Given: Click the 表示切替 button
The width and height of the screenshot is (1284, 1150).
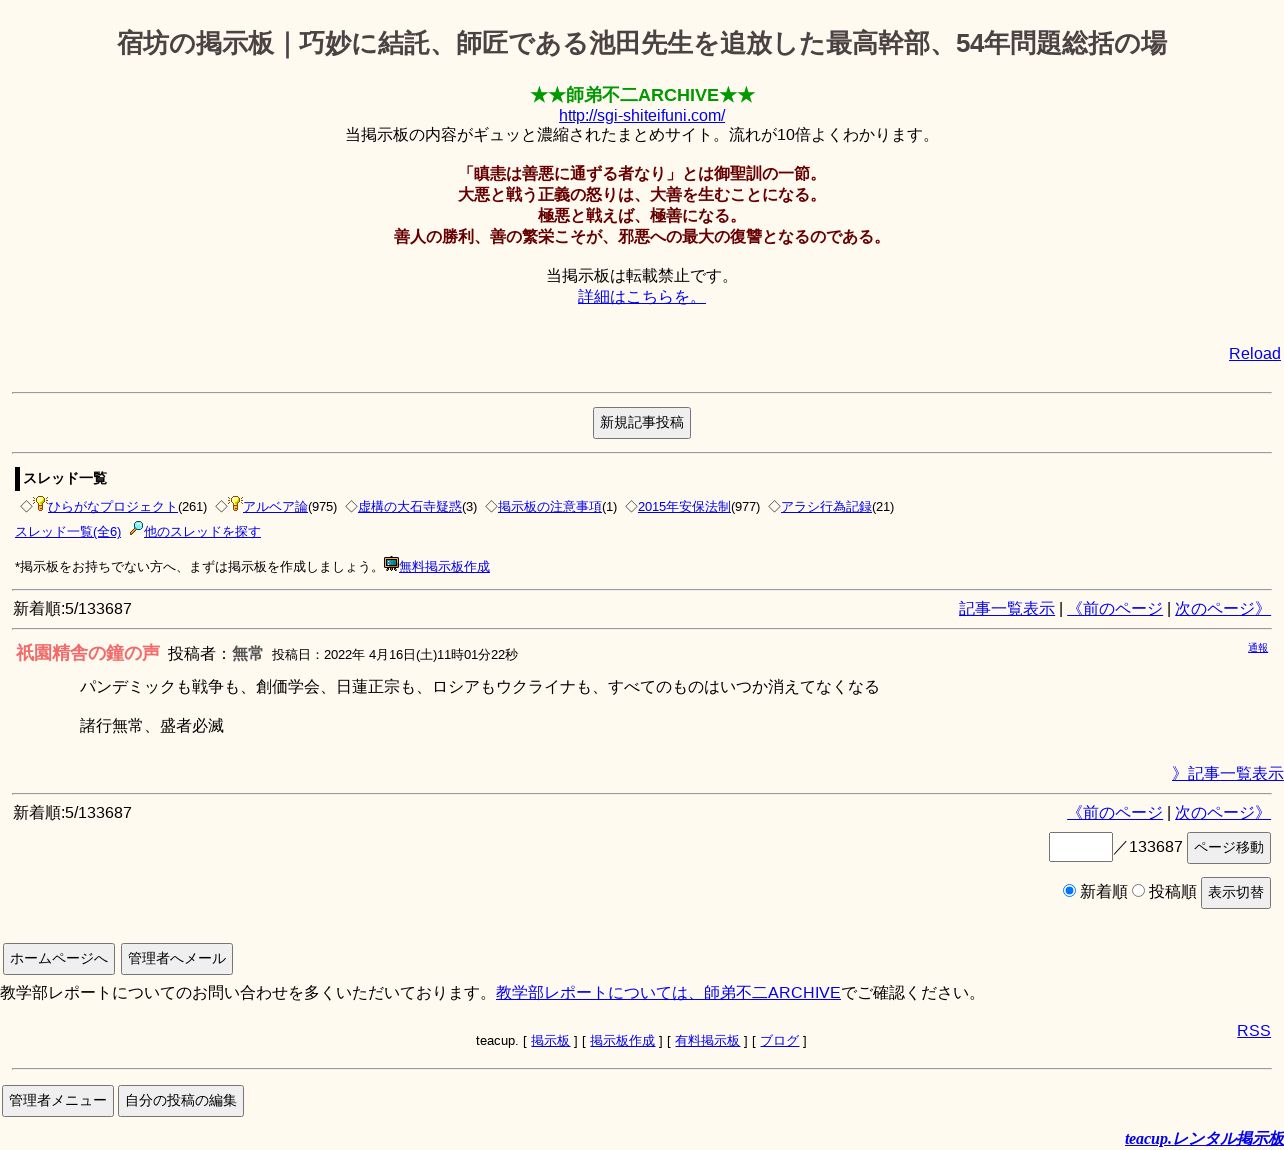Looking at the screenshot, I should (x=1235, y=892).
